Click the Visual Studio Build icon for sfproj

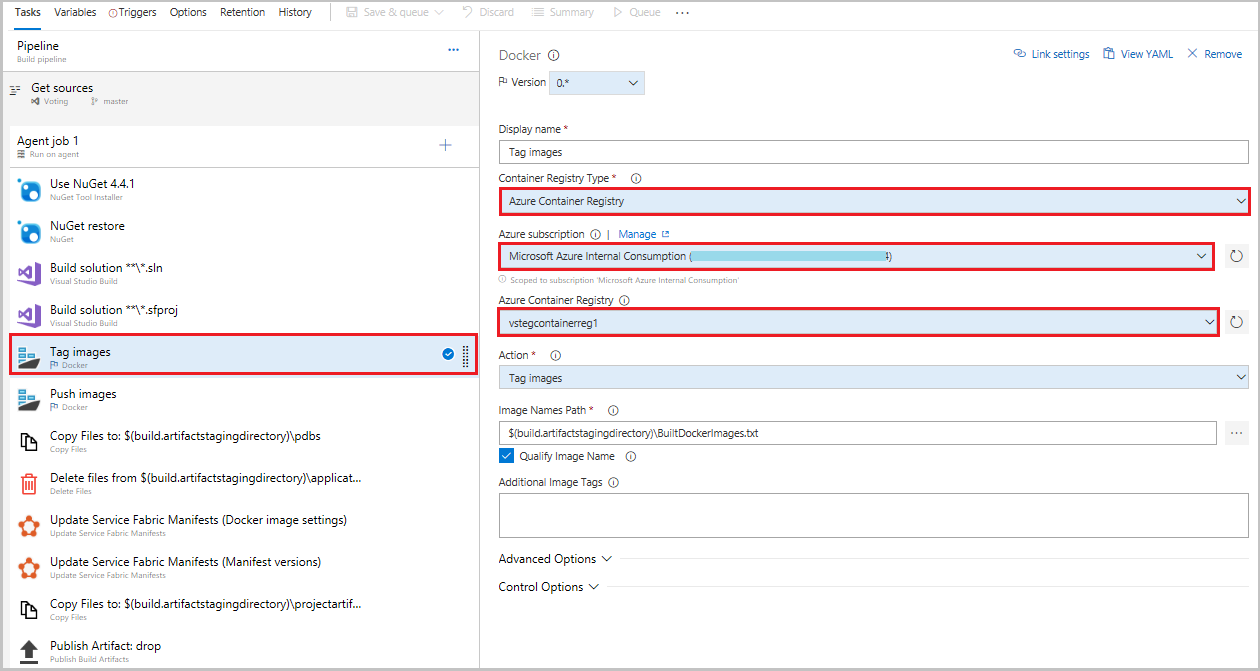(x=29, y=315)
